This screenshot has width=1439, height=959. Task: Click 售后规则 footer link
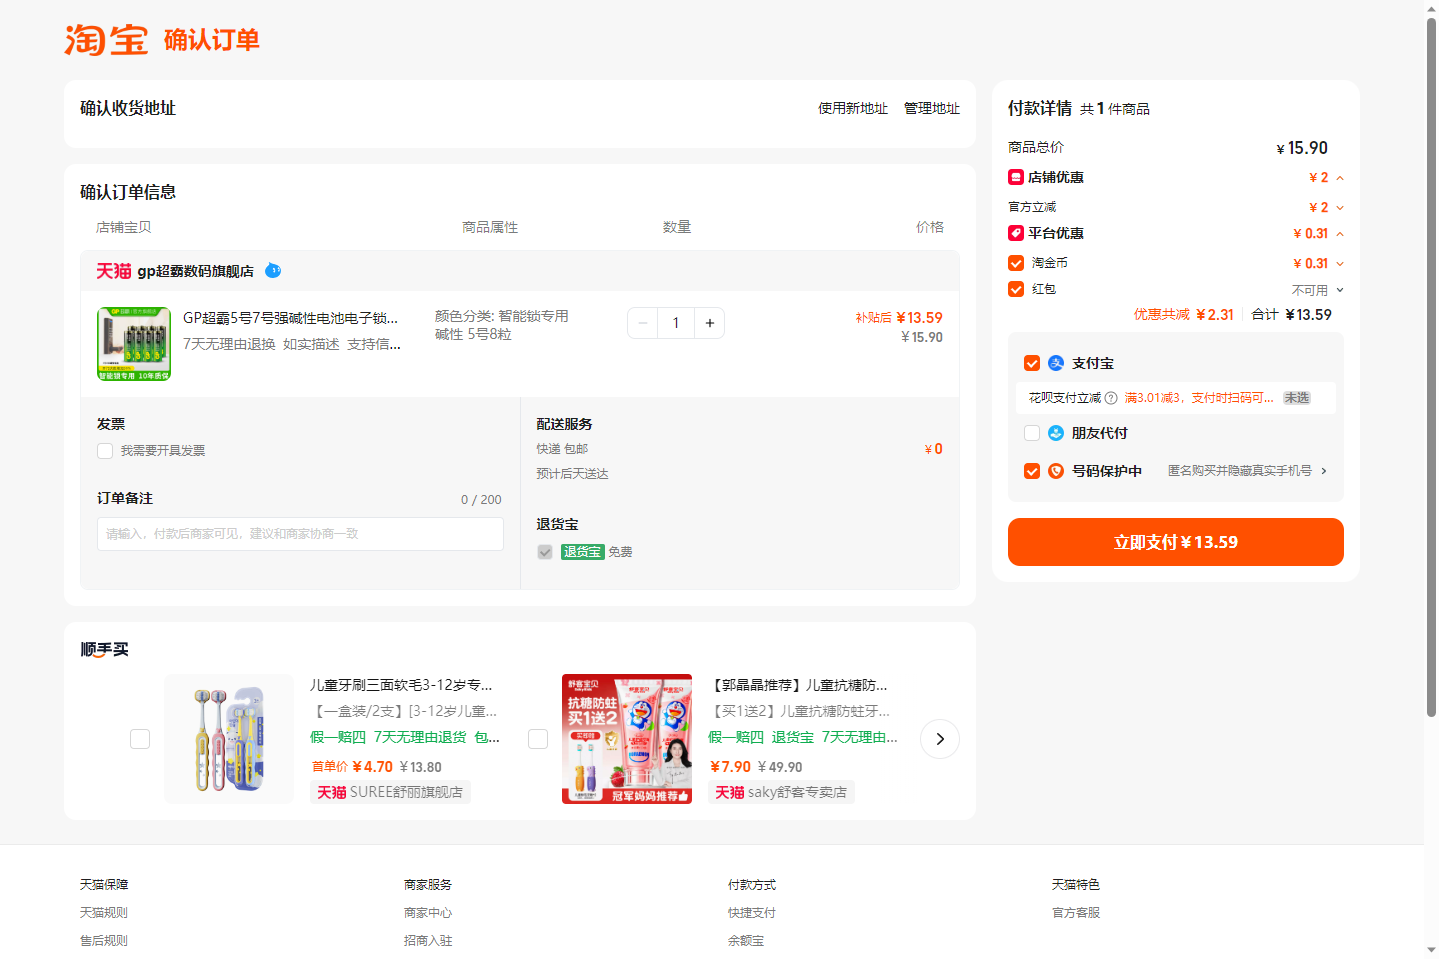(104, 941)
